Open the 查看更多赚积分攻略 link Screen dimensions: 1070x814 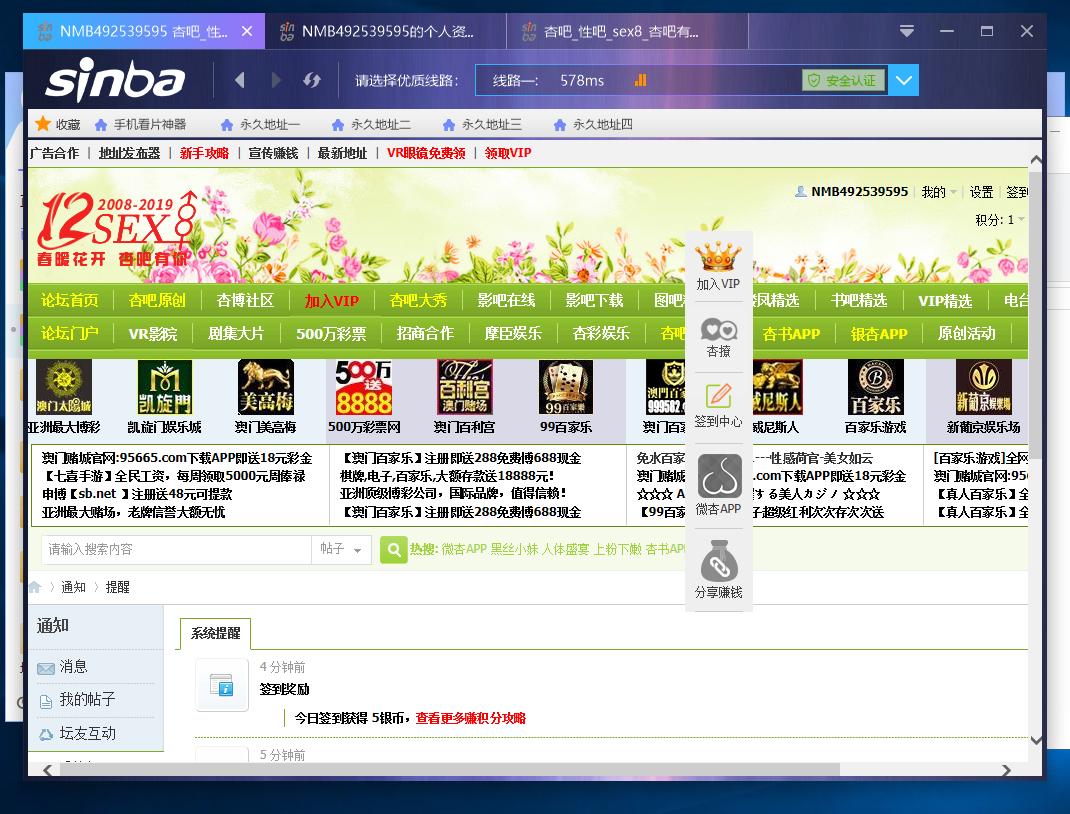click(470, 718)
